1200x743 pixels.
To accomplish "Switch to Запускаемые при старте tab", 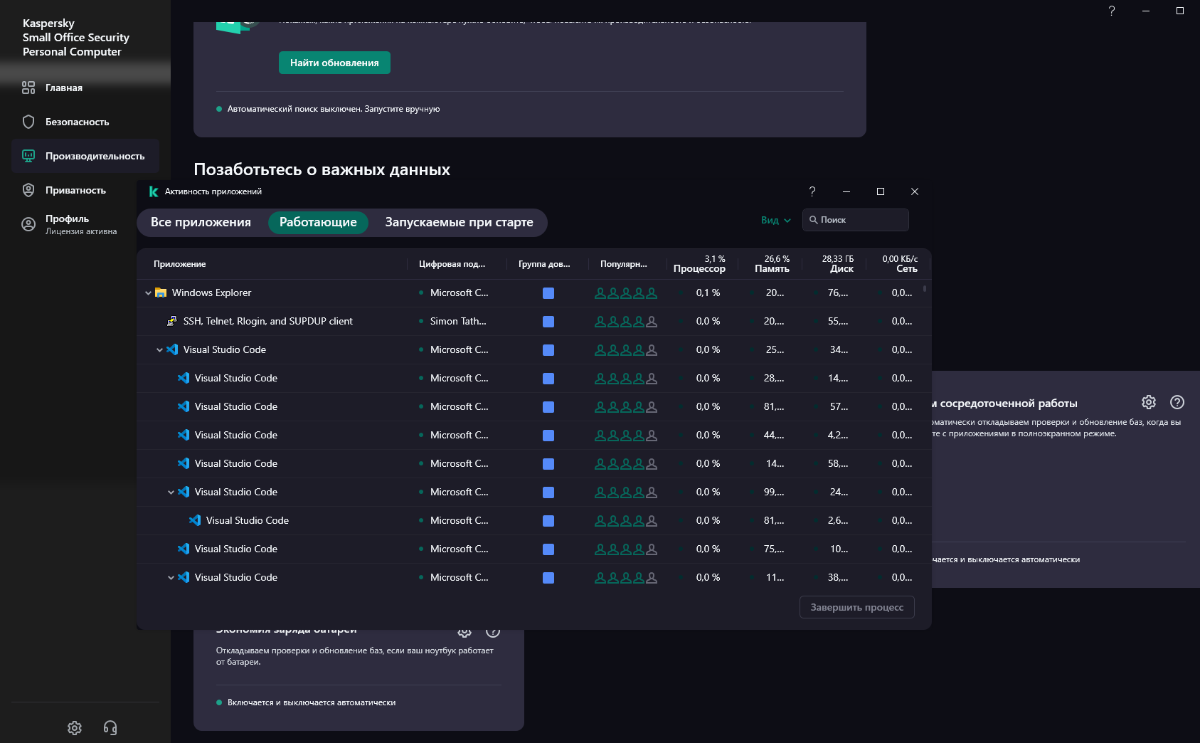I will [x=459, y=222].
